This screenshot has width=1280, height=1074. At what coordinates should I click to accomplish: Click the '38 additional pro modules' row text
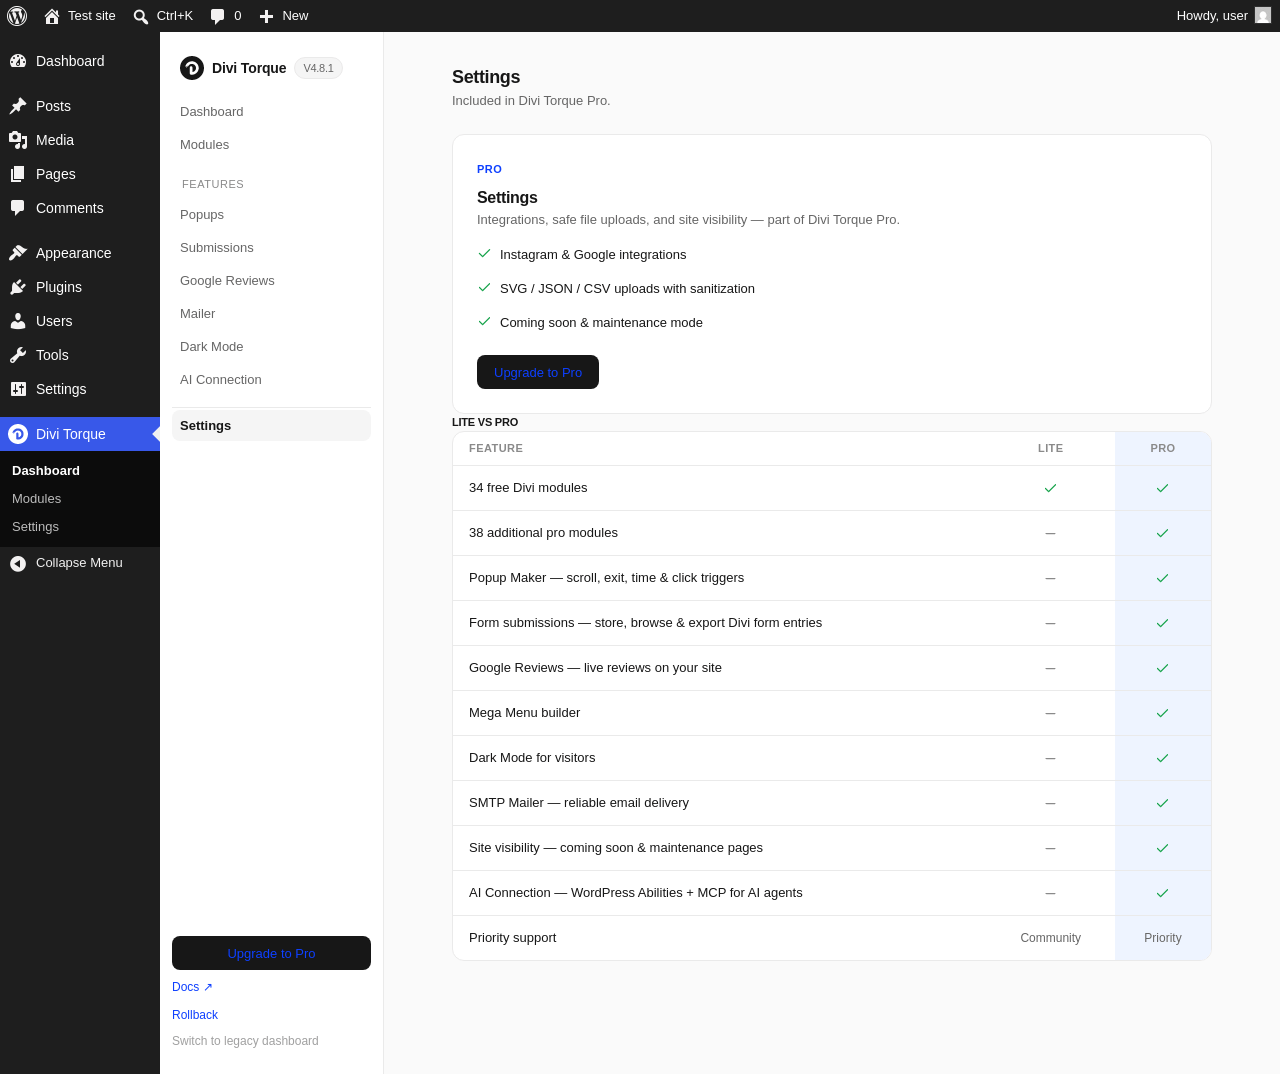click(543, 533)
